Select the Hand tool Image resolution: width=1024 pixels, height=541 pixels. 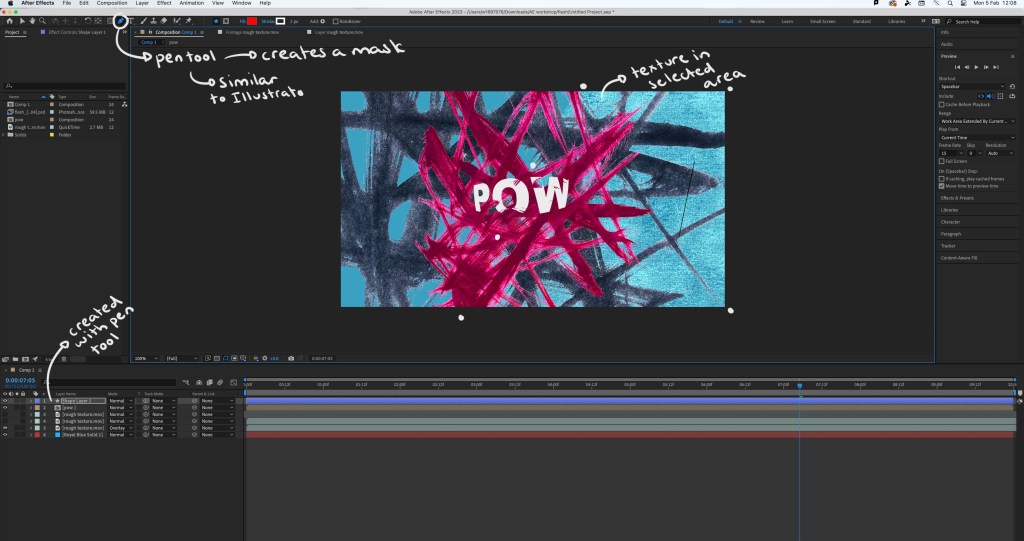coord(32,20)
